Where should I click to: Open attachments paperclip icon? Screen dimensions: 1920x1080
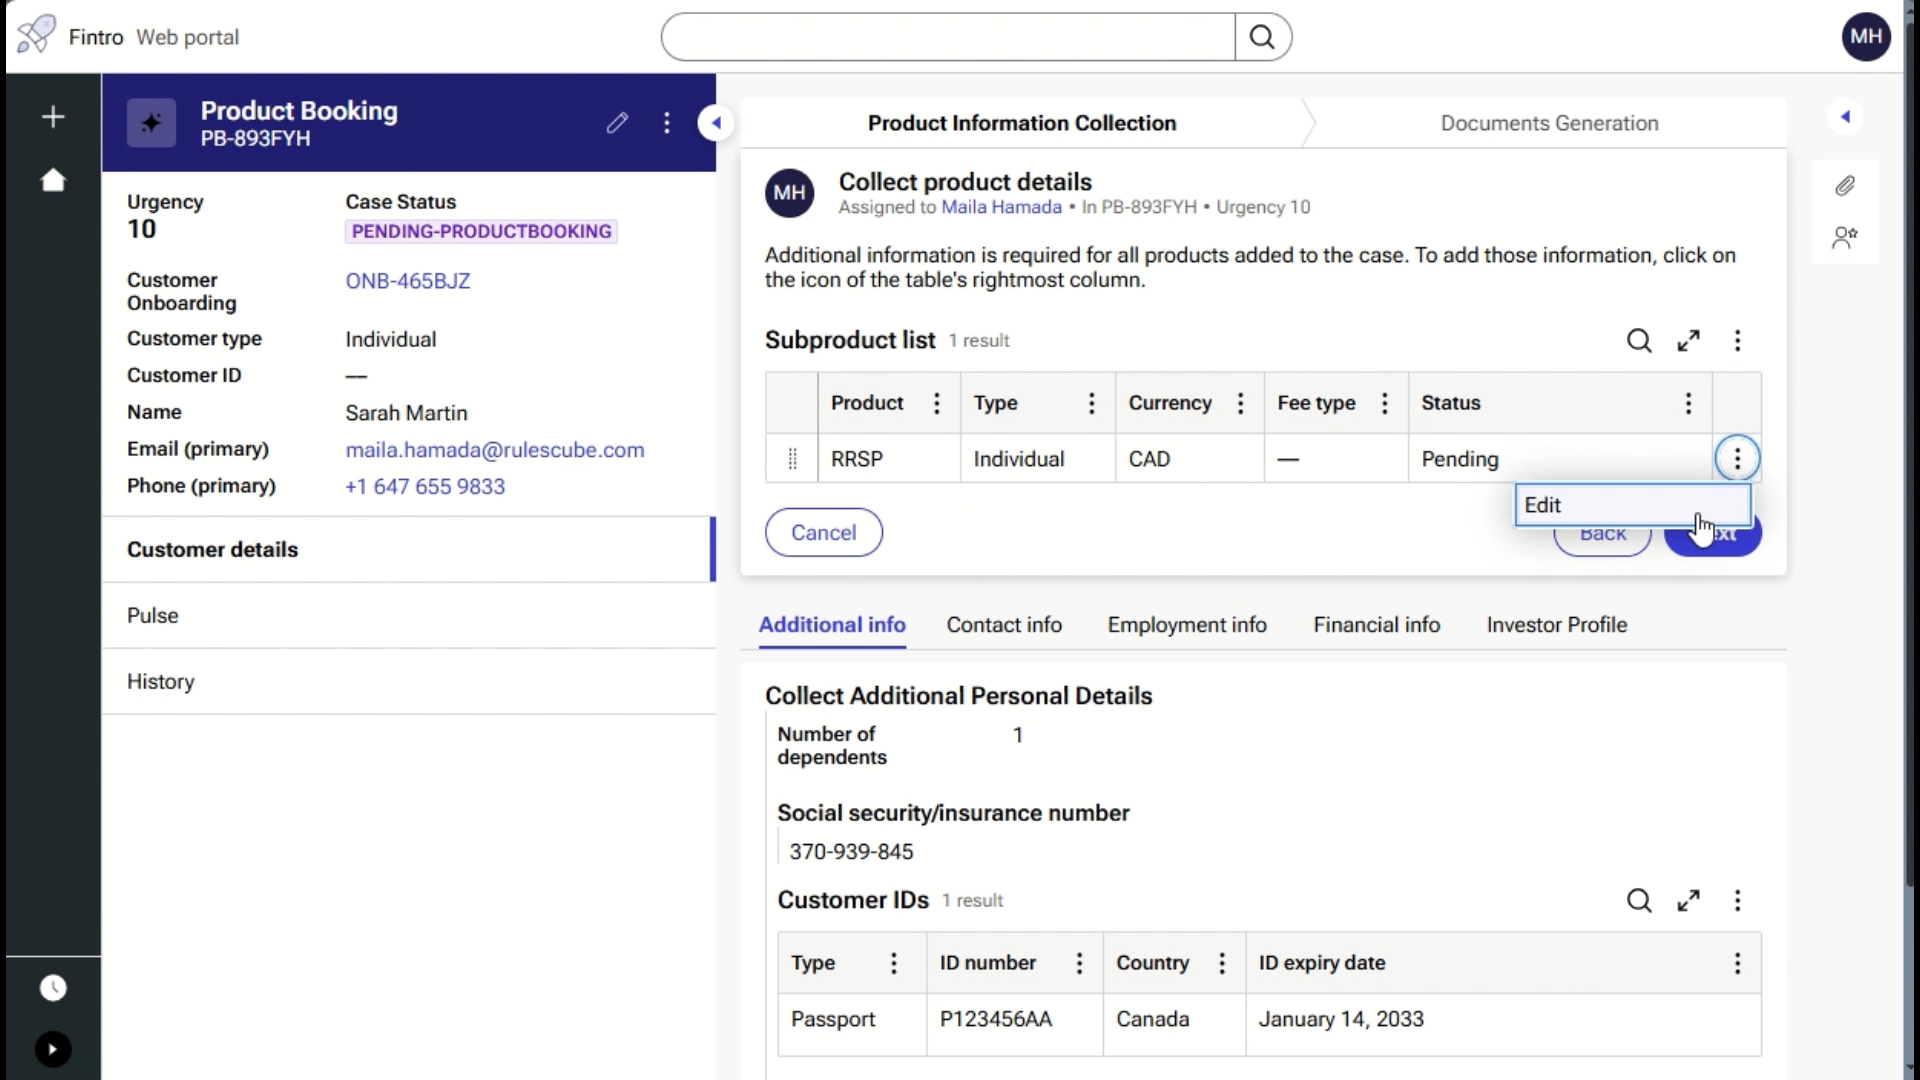tap(1845, 186)
